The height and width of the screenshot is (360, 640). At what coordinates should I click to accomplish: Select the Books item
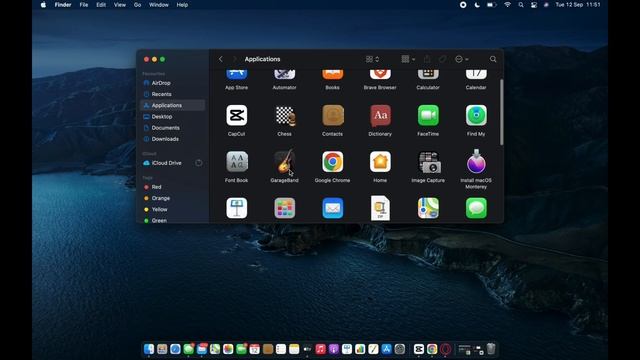point(333,80)
